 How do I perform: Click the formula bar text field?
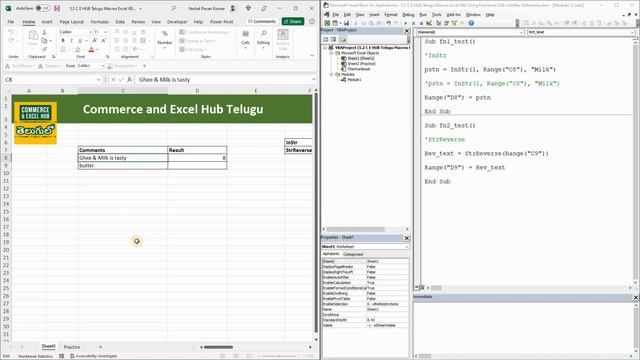tap(224, 80)
